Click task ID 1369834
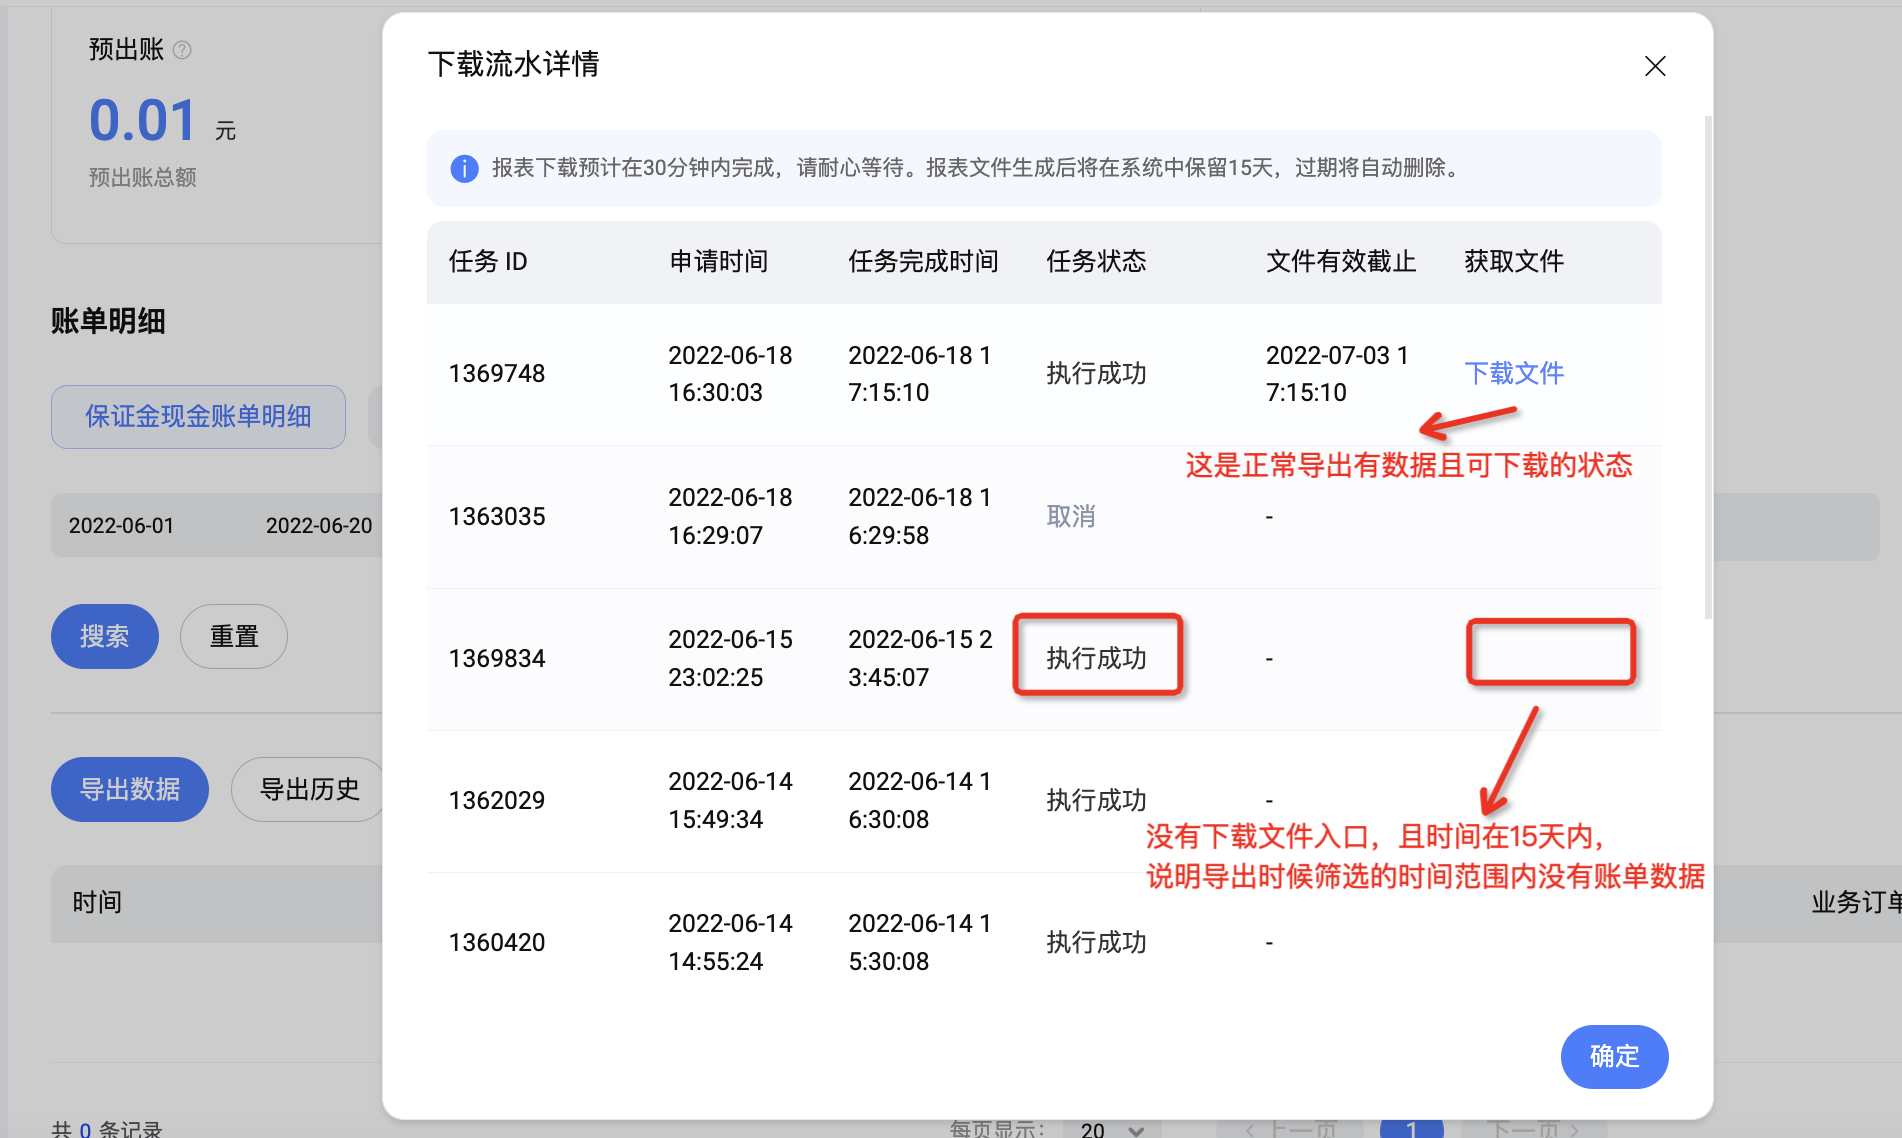Image resolution: width=1902 pixels, height=1138 pixels. [497, 658]
